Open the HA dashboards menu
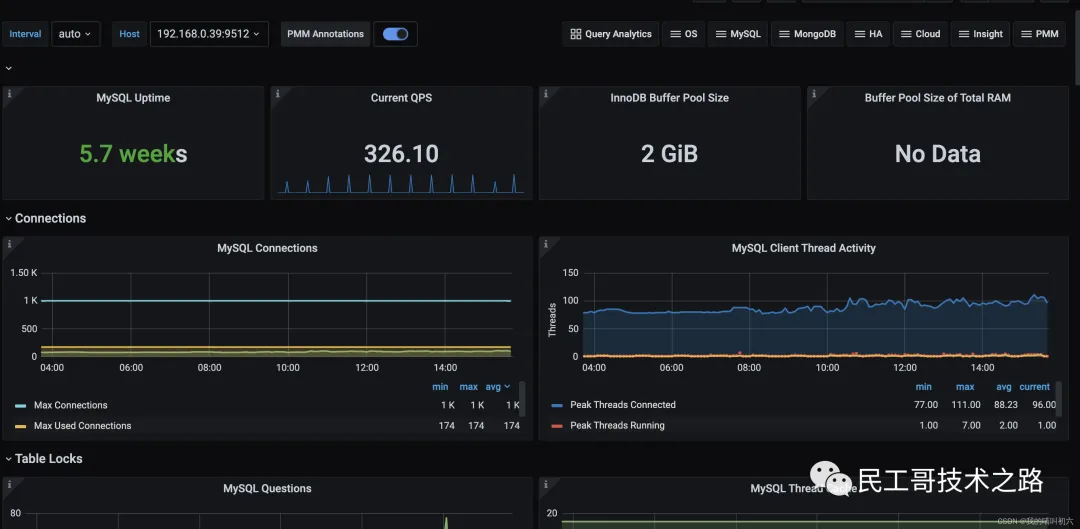This screenshot has width=1080, height=529. 868,34
